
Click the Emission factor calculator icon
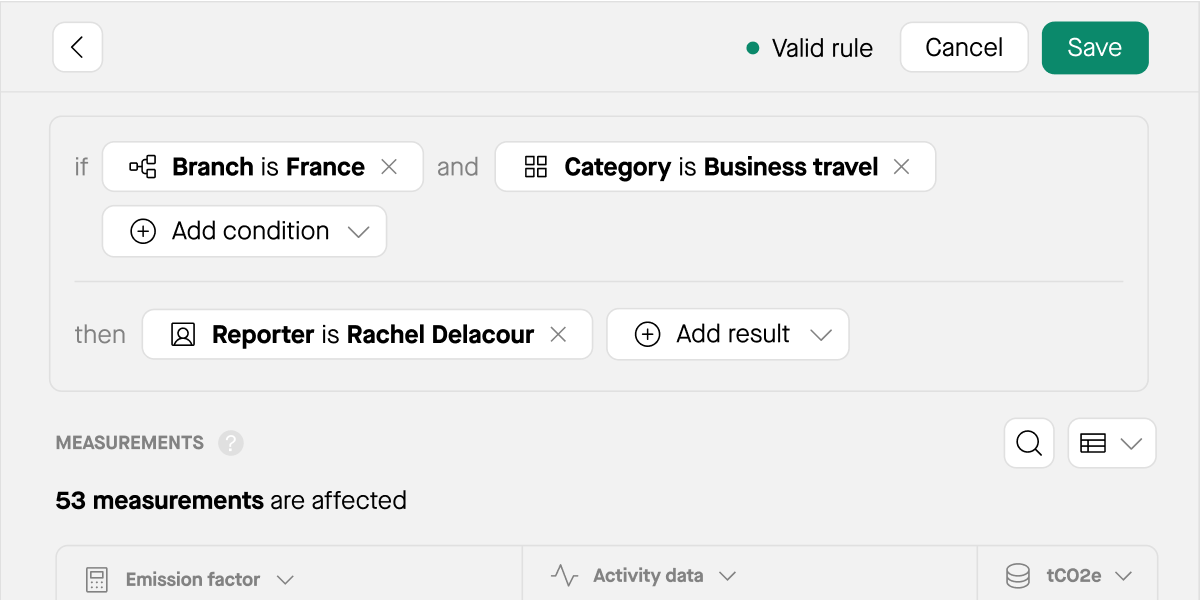[x=97, y=579]
